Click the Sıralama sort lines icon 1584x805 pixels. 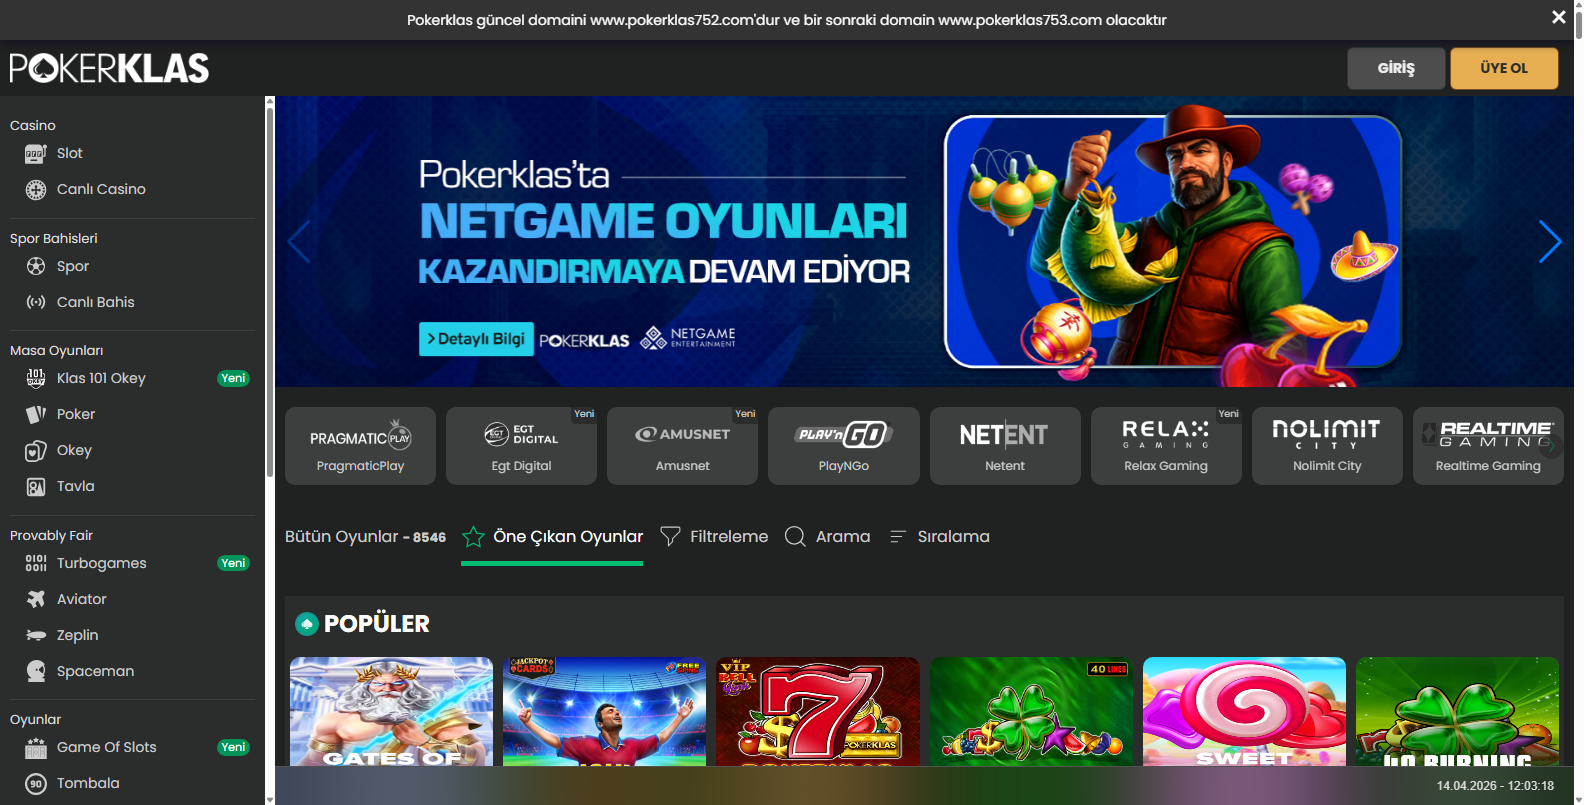[x=898, y=537]
